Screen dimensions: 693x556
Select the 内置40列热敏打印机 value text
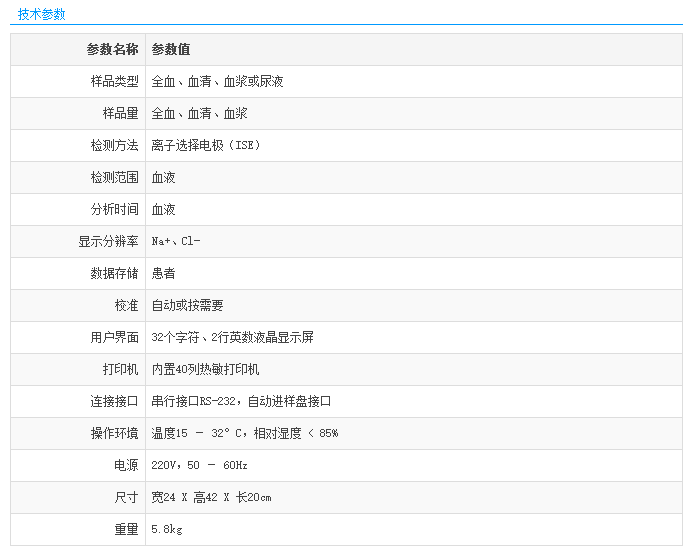tap(205, 369)
